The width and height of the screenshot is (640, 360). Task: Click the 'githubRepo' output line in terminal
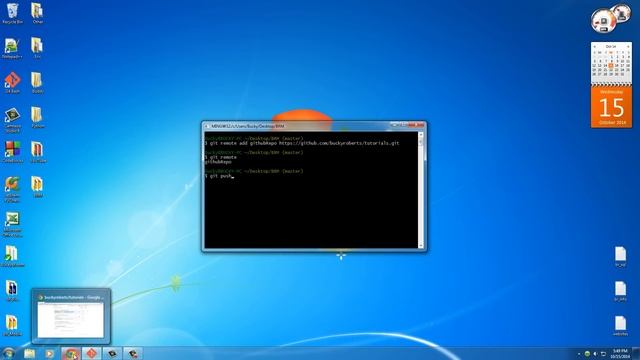click(218, 162)
